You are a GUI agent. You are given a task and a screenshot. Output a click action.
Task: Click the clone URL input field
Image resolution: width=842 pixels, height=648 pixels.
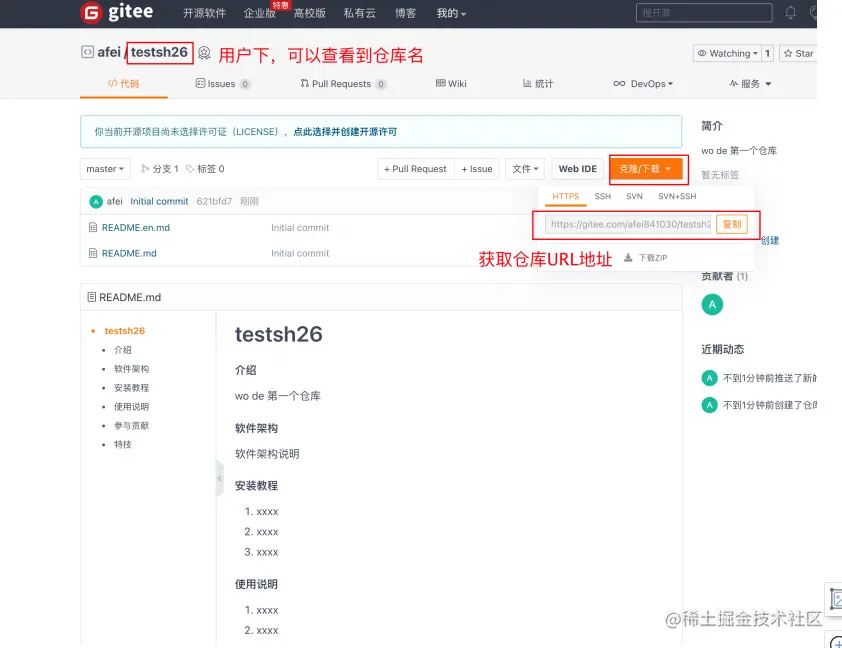(630, 224)
